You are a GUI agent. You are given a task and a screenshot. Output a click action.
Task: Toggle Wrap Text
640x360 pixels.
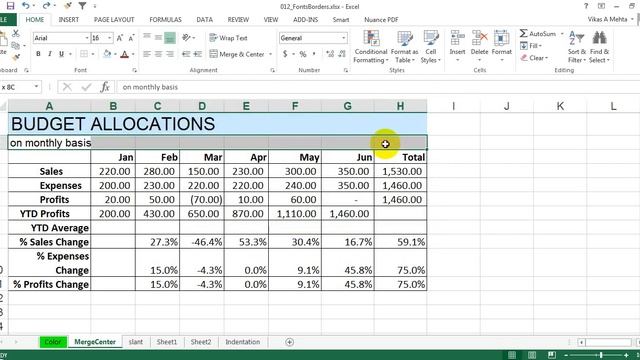coord(228,38)
